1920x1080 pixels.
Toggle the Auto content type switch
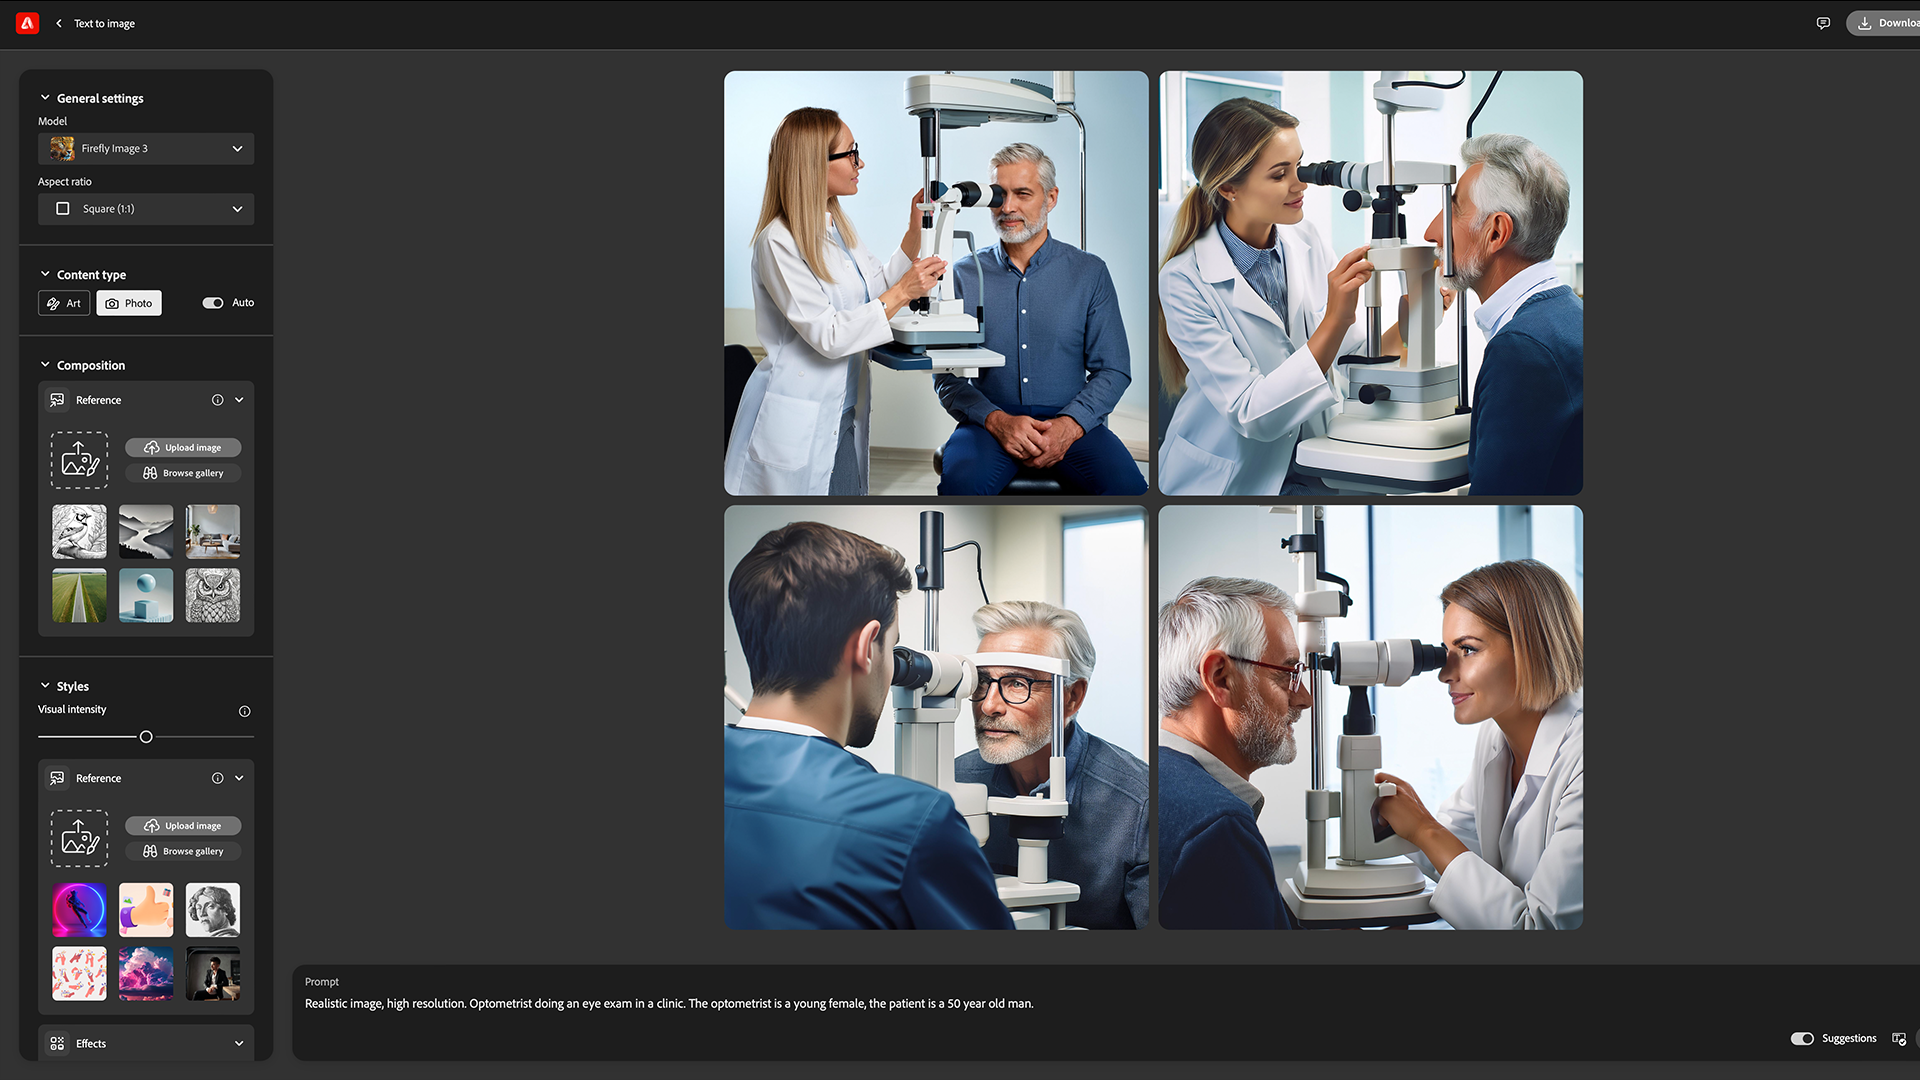(x=213, y=303)
